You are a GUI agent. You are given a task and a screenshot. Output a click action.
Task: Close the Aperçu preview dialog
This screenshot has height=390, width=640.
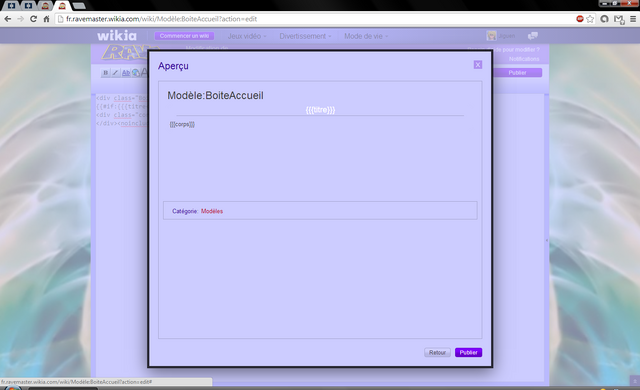tap(478, 65)
